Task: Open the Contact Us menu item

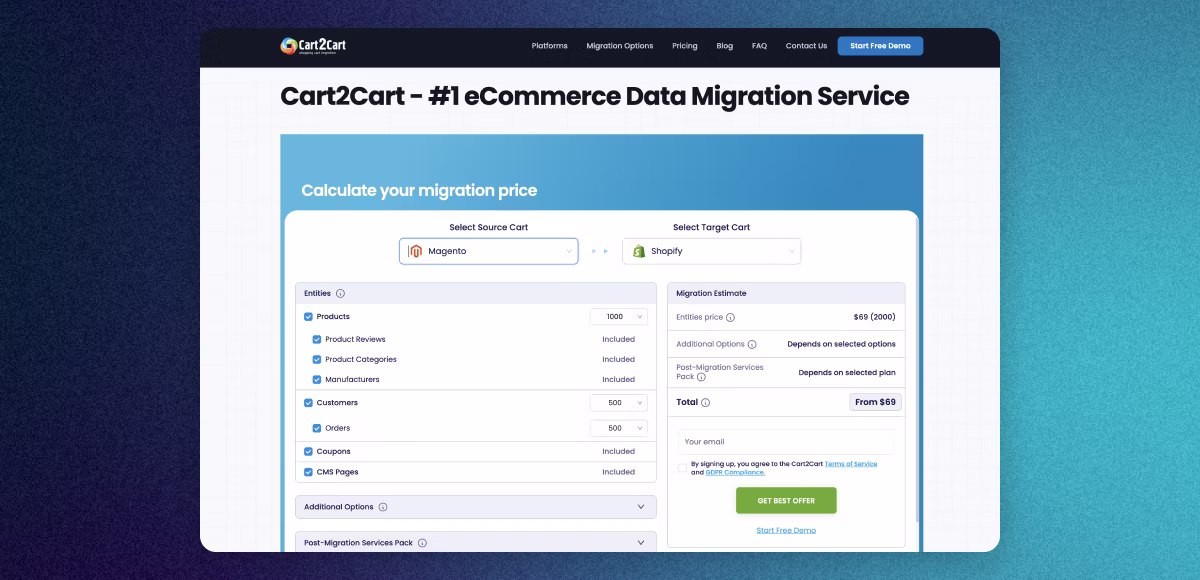Action: click(806, 46)
